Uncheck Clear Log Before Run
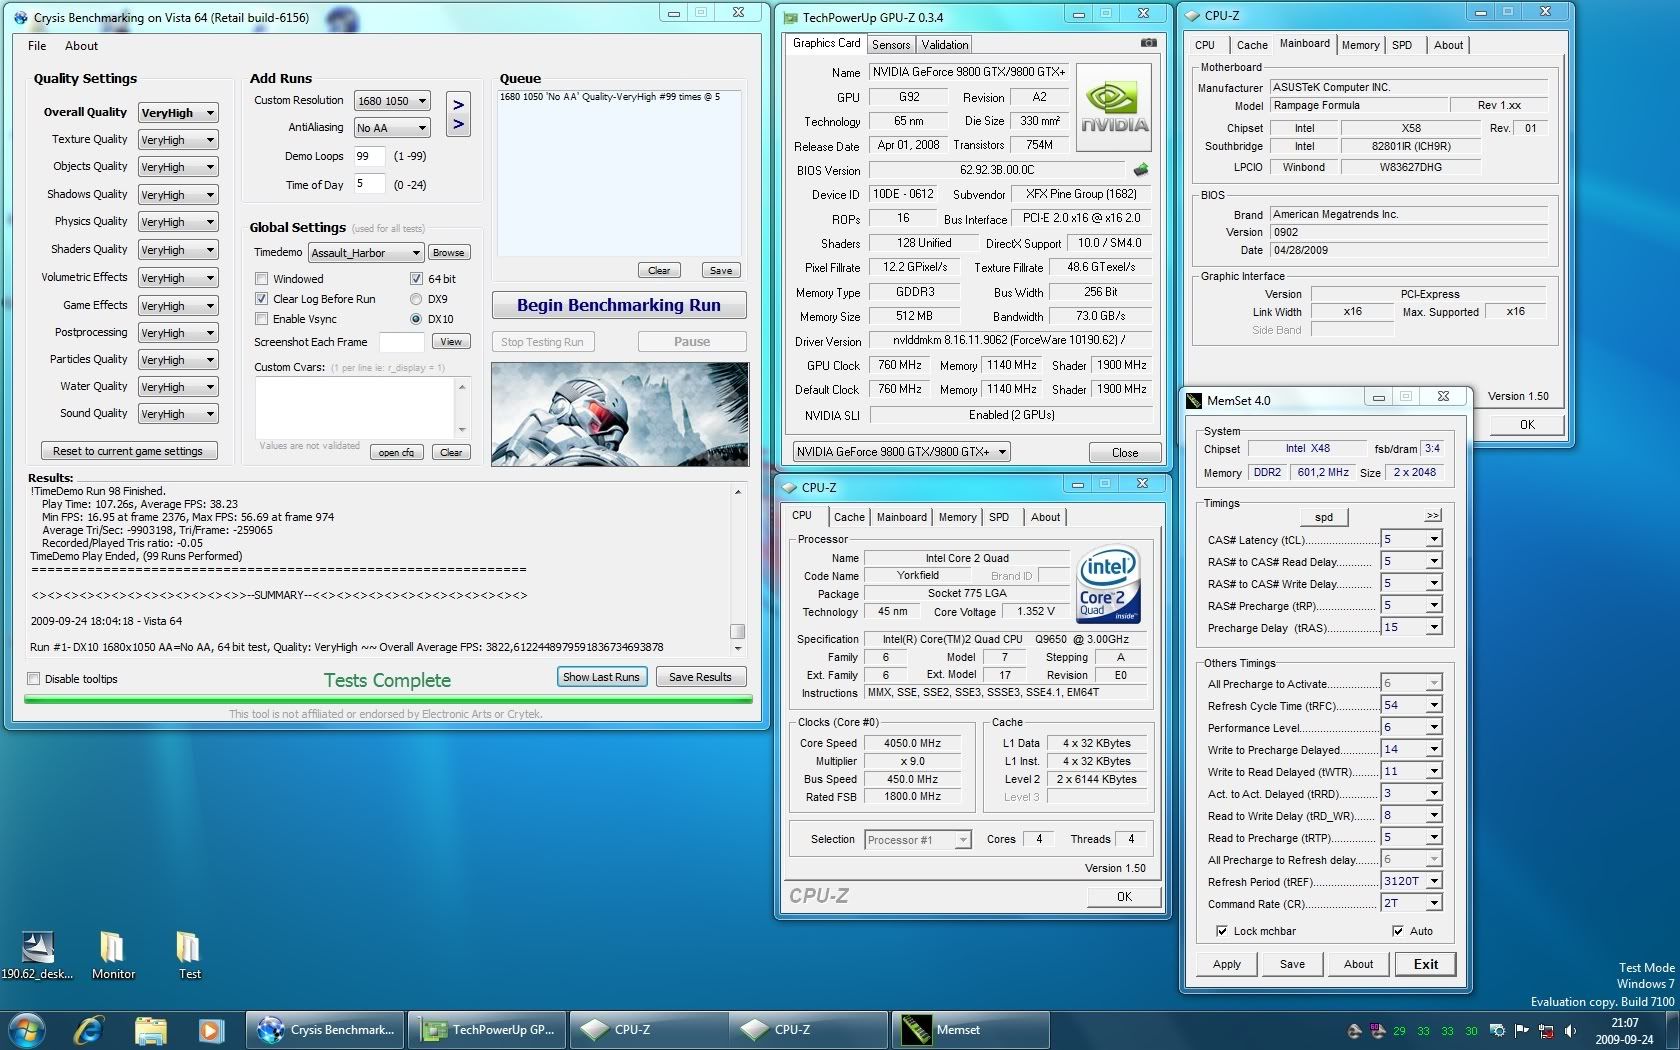This screenshot has height=1050, width=1680. point(261,299)
